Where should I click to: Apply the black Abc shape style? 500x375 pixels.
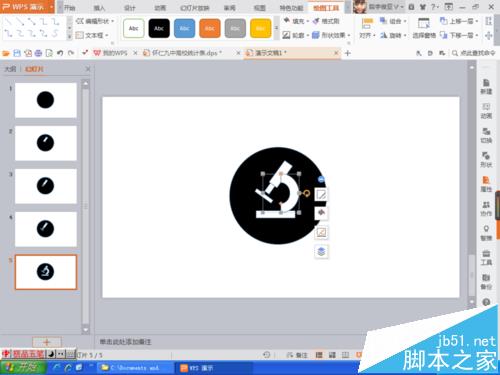[159, 28]
